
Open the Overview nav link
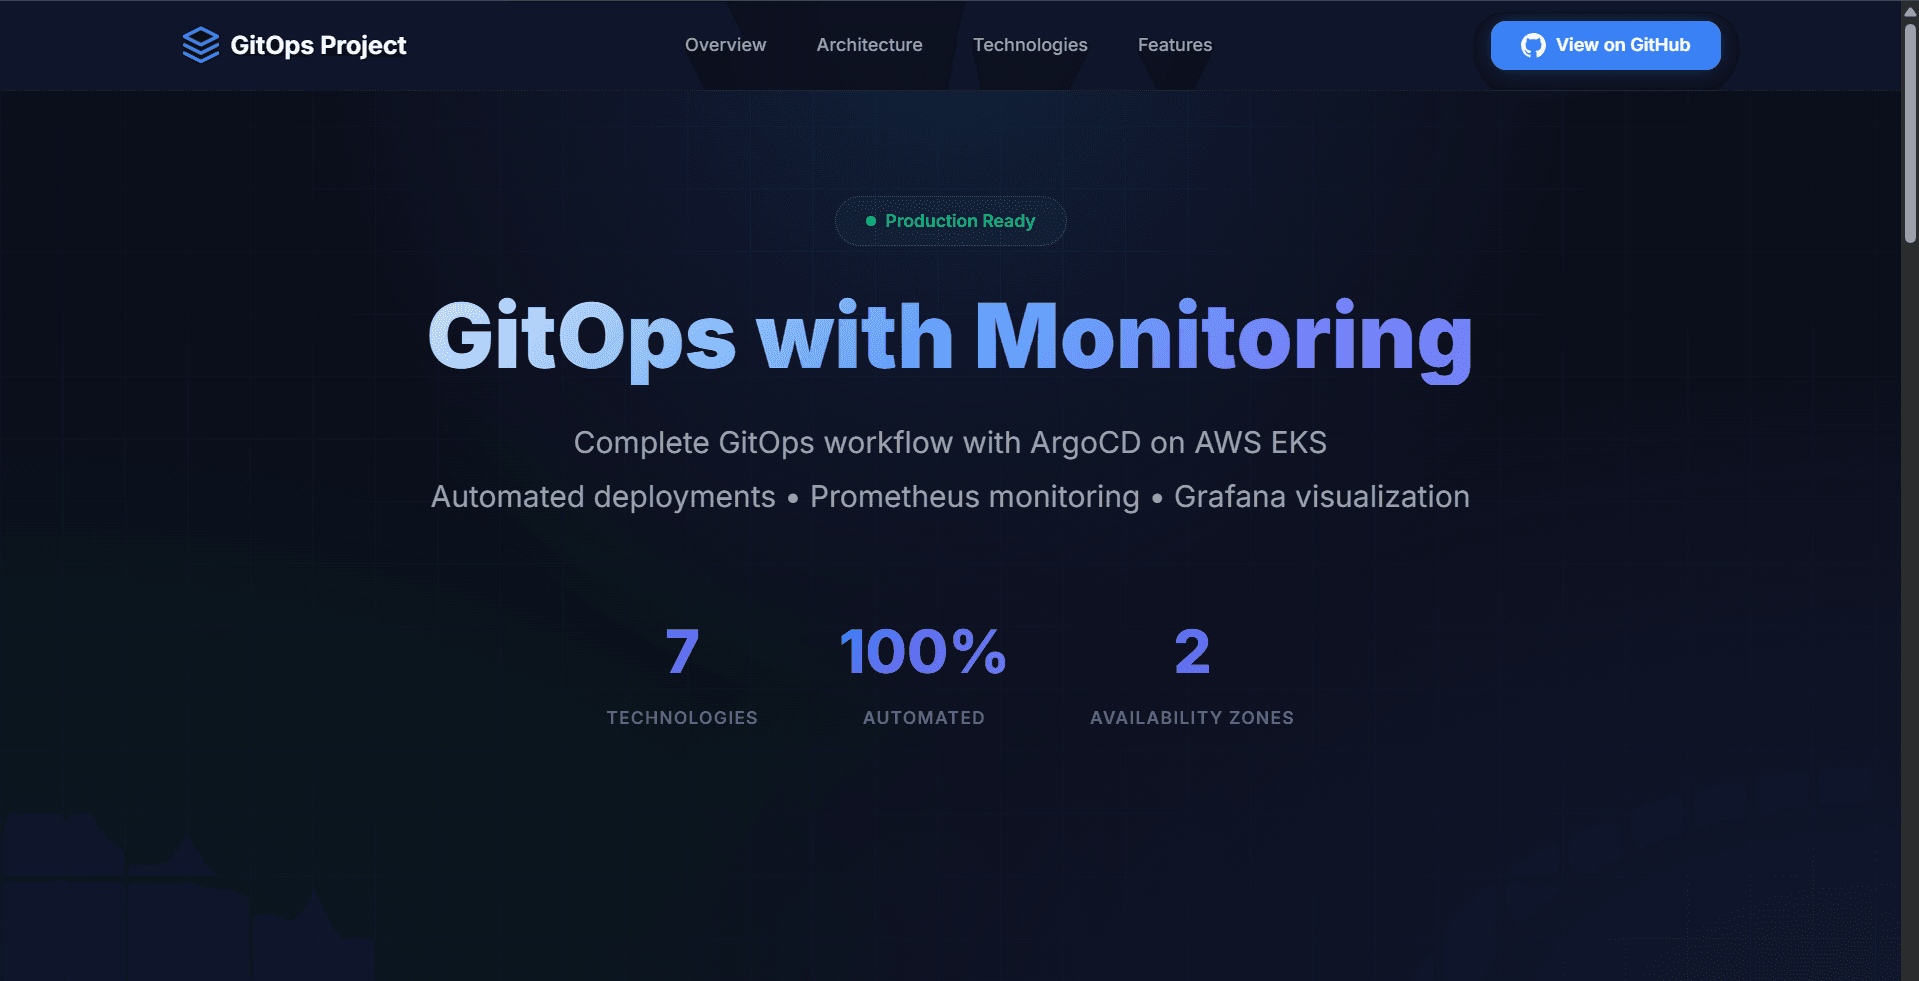click(x=725, y=45)
